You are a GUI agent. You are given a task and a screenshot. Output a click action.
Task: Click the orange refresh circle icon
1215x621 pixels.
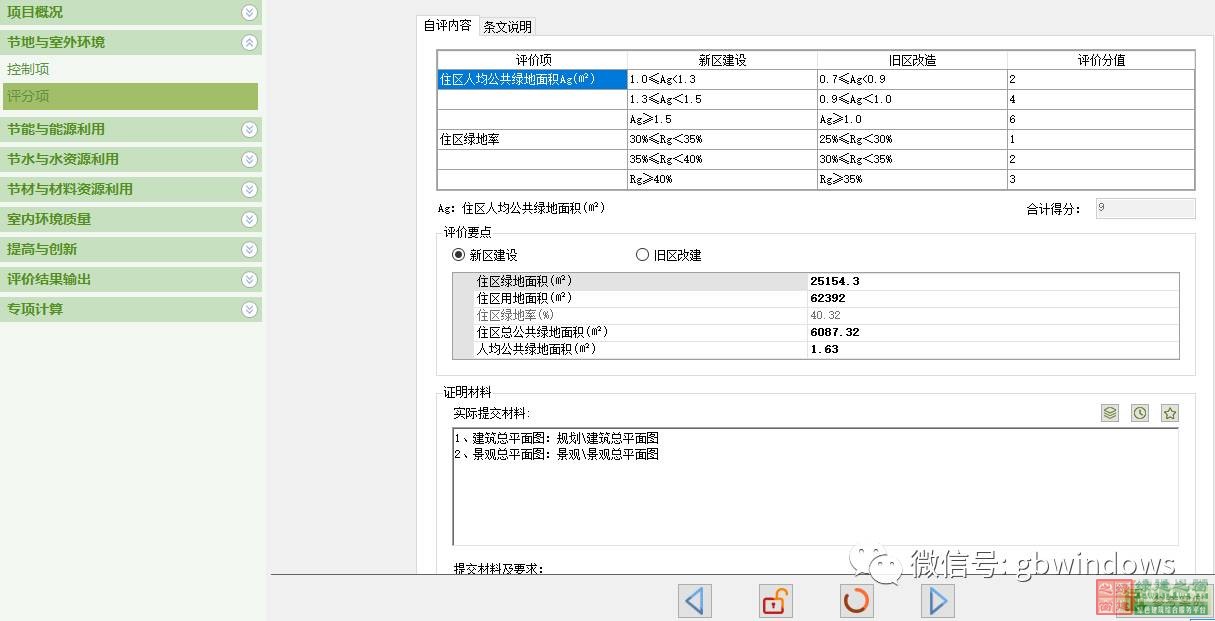857,600
